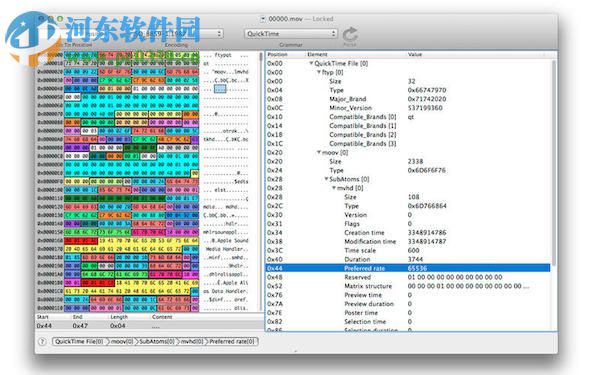Viewport: 600px width, 375px height.
Task: Click the Value column header
Action: coord(415,55)
